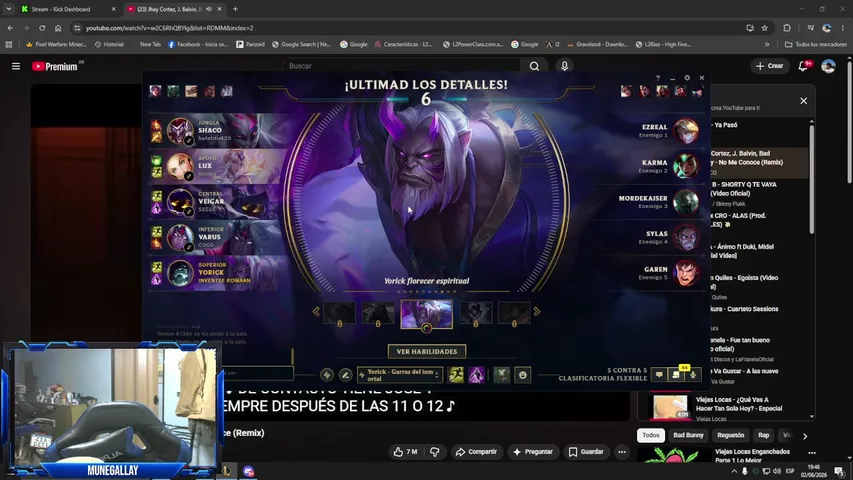
Task: Reload the current page
Action: click(42, 28)
